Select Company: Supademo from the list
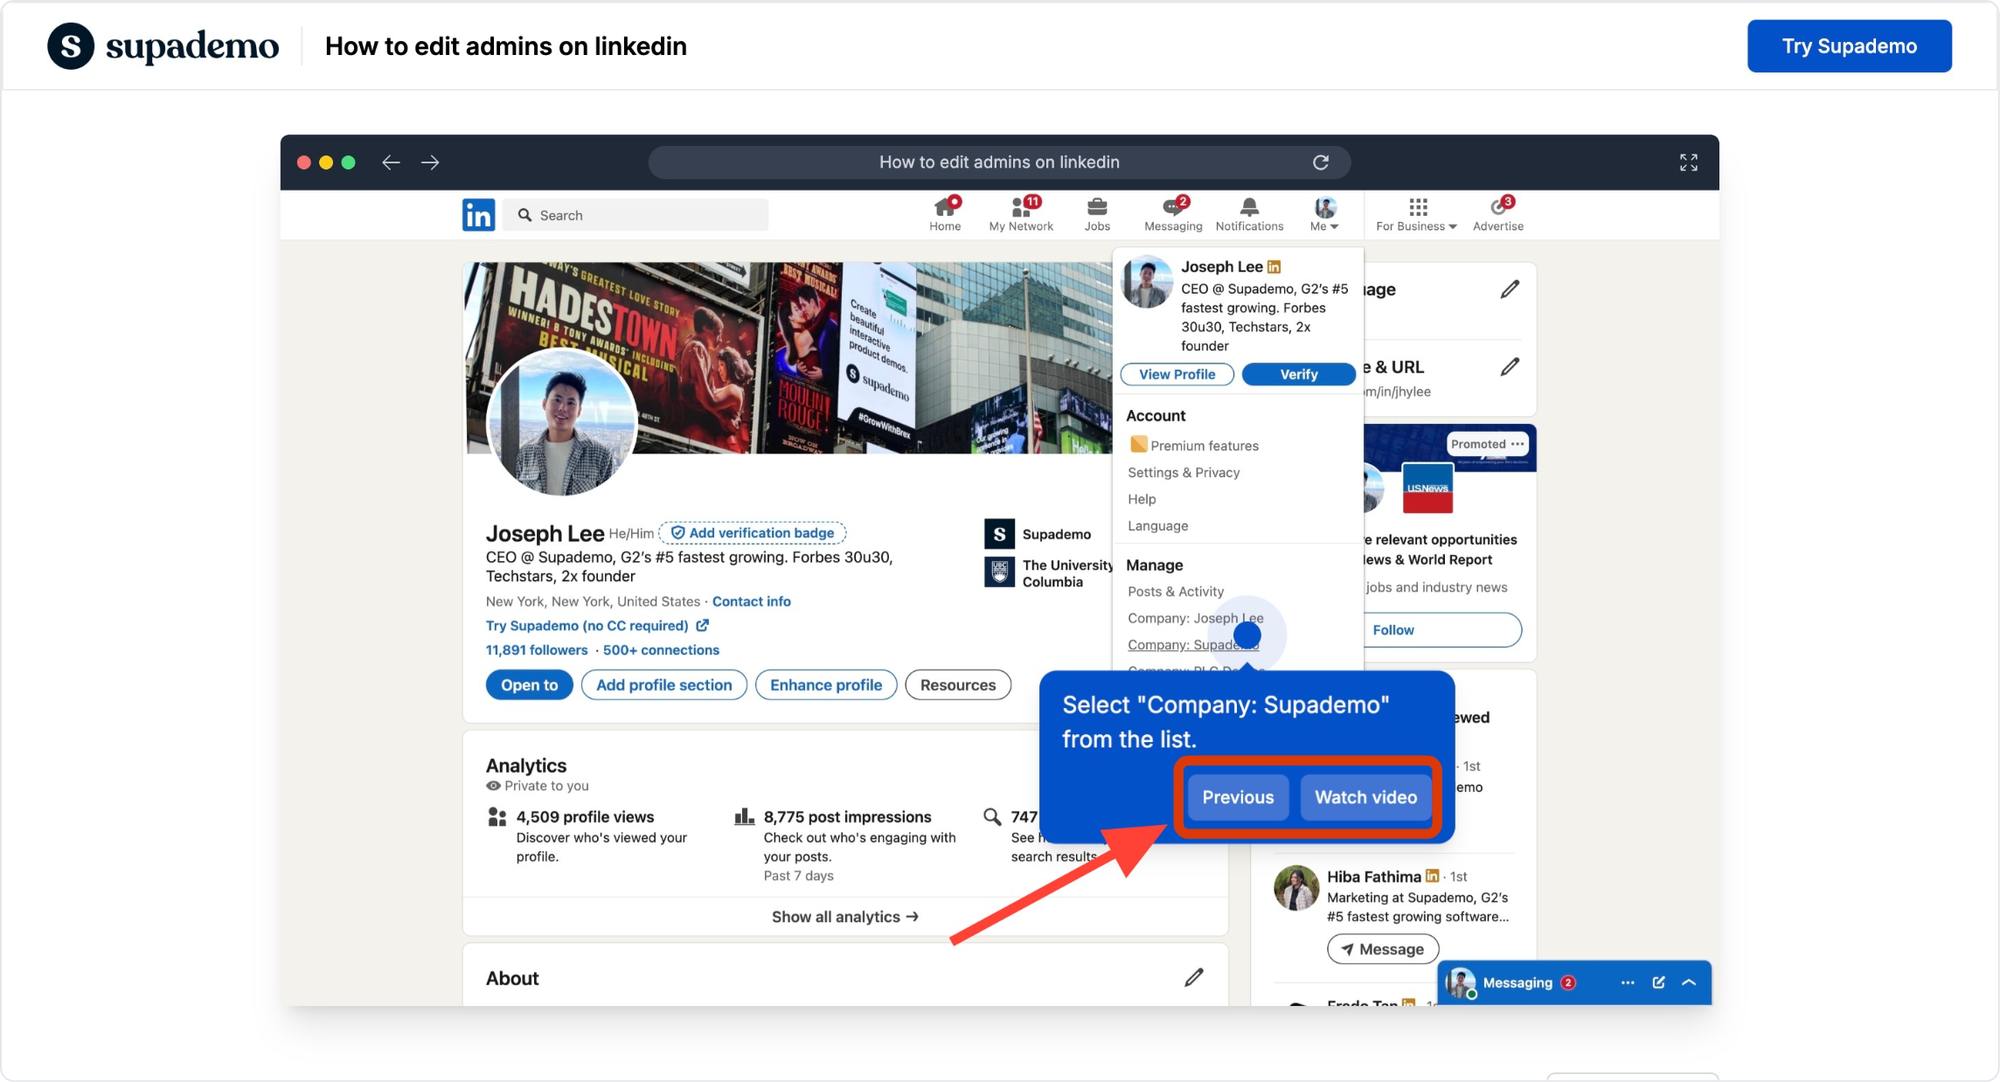Image resolution: width=2000 pixels, height=1082 pixels. click(1193, 645)
